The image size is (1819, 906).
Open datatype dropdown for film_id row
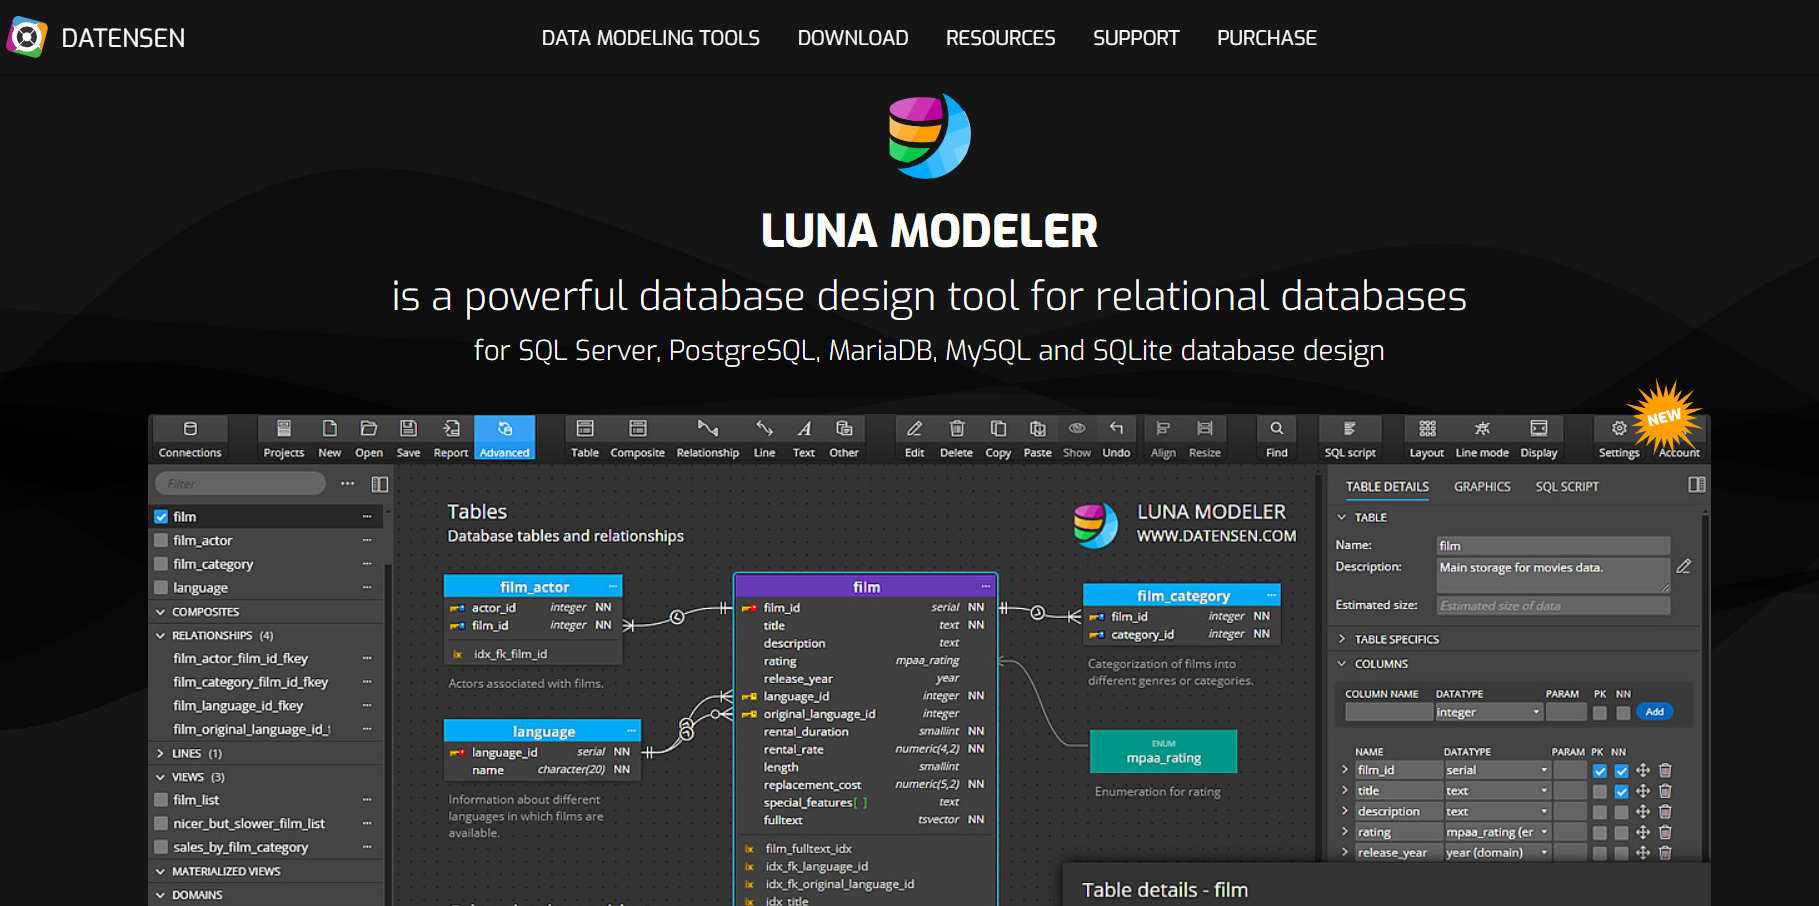coord(1497,770)
